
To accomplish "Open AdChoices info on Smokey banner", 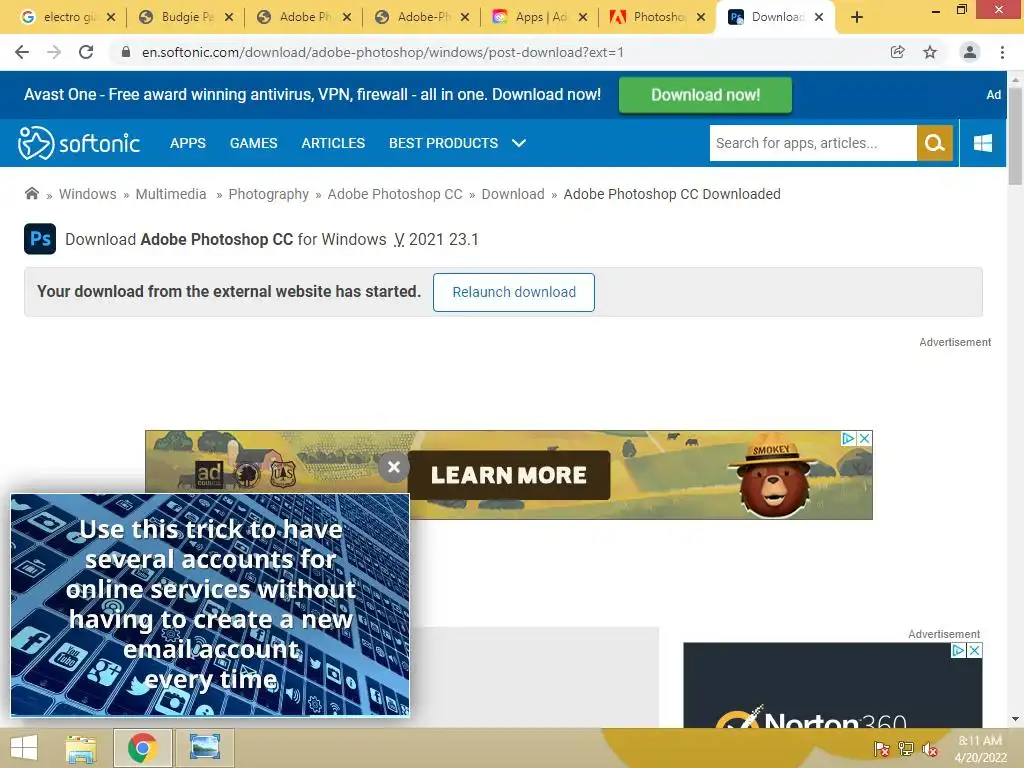I will pyautogui.click(x=848, y=438).
